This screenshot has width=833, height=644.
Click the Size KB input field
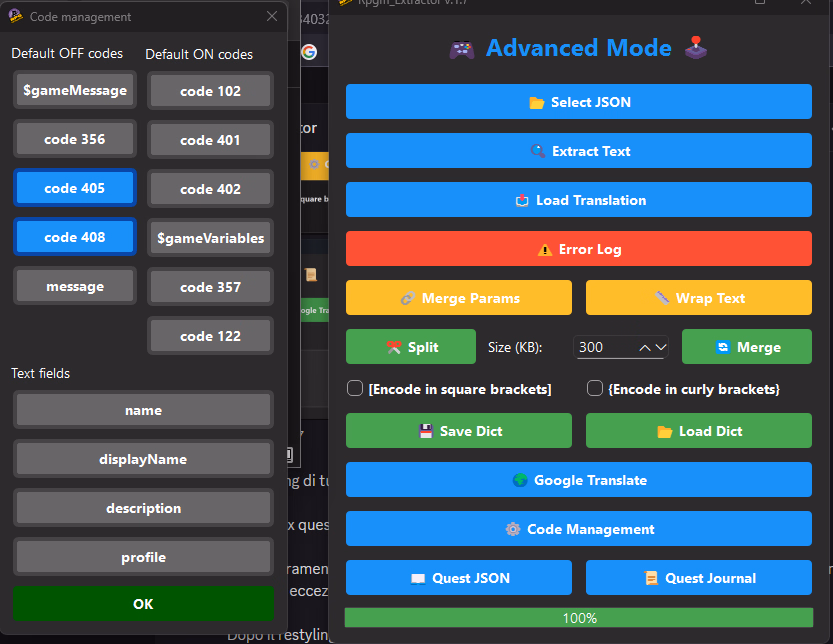tap(604, 347)
